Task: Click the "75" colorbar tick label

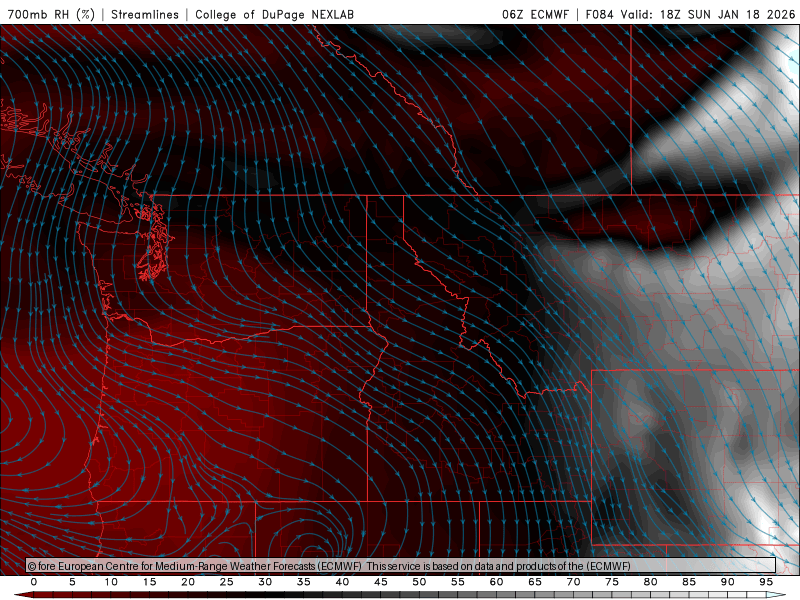Action: tap(612, 582)
